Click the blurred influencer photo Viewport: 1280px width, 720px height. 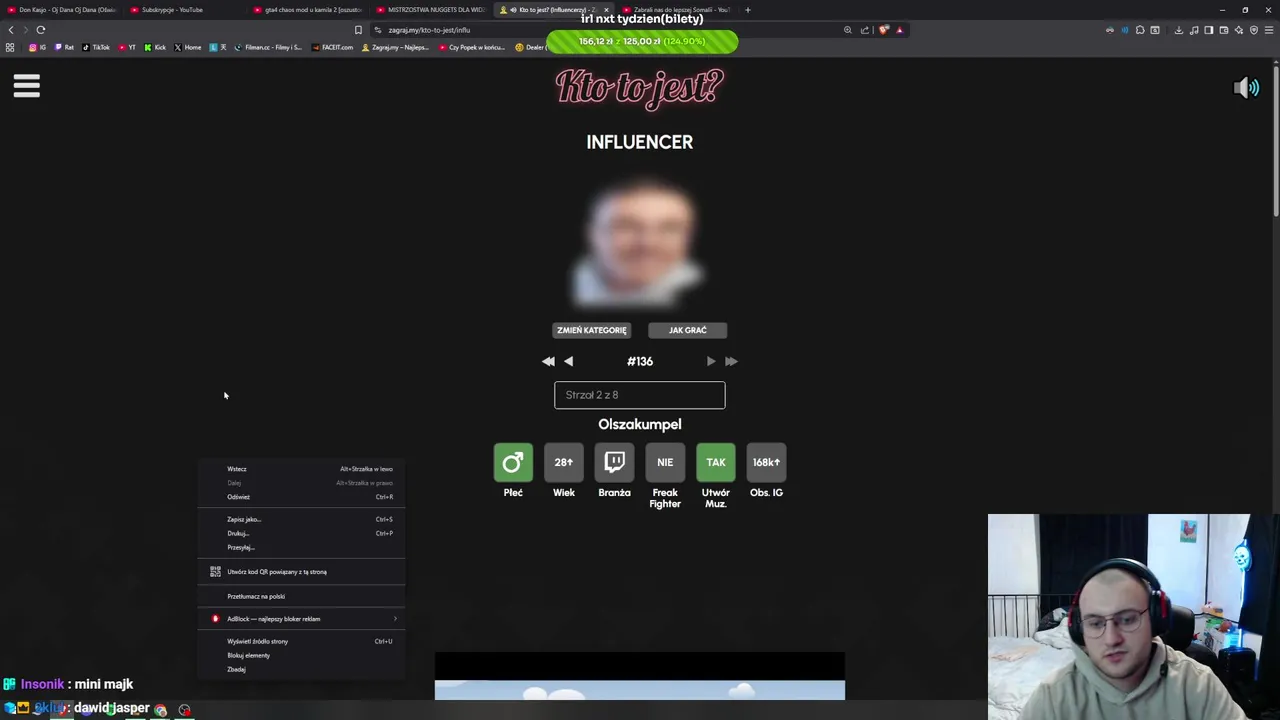coord(640,243)
